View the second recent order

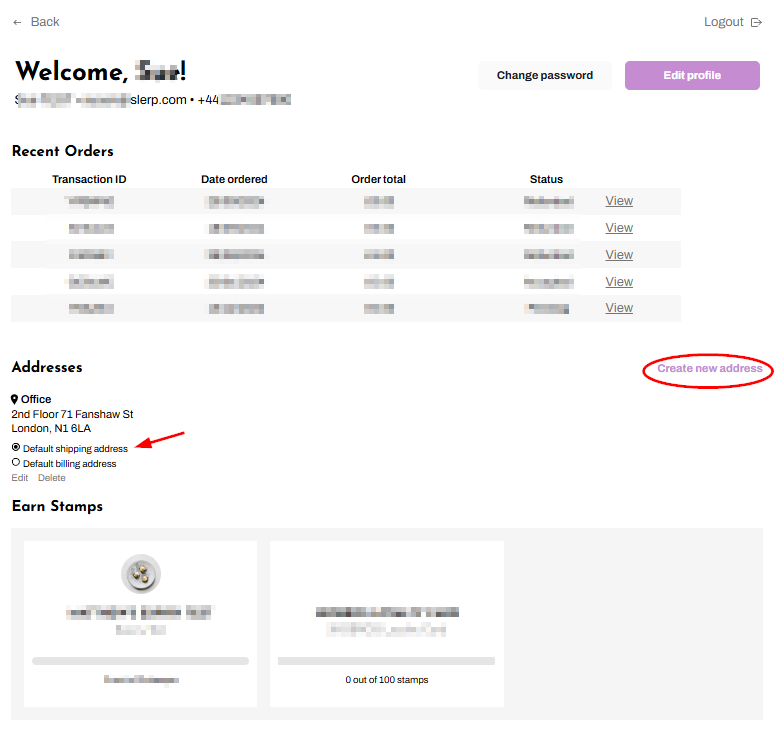click(619, 228)
